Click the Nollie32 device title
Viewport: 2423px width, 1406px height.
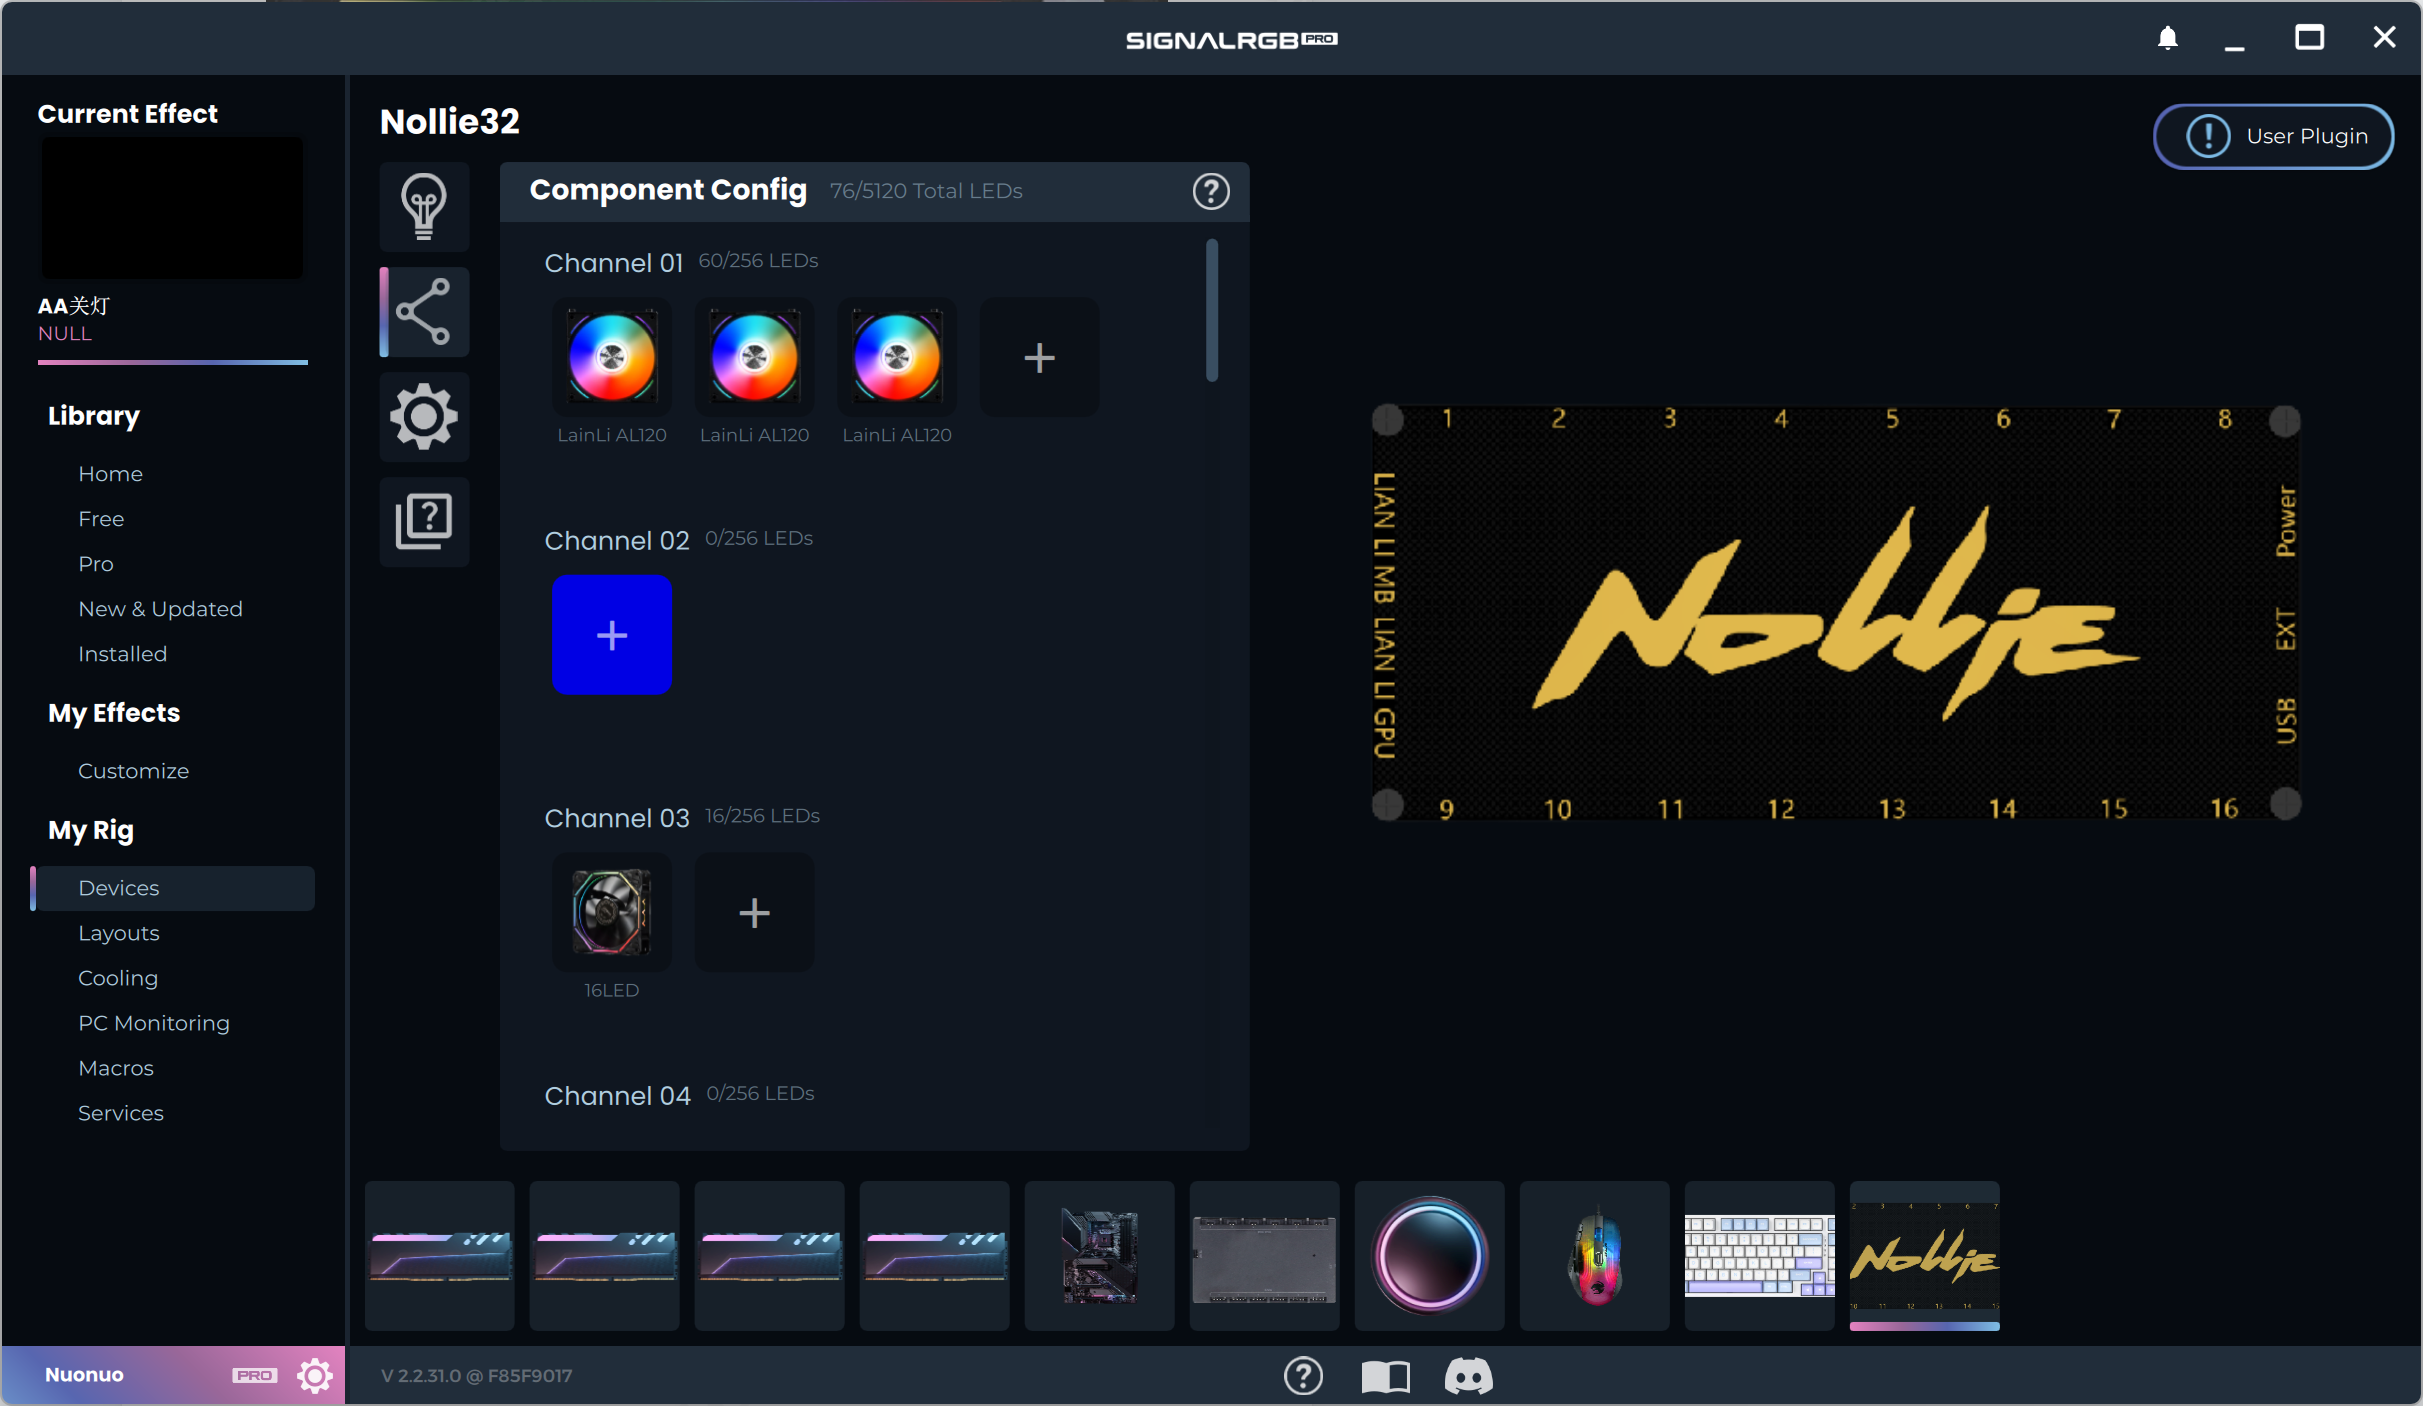pyautogui.click(x=450, y=122)
